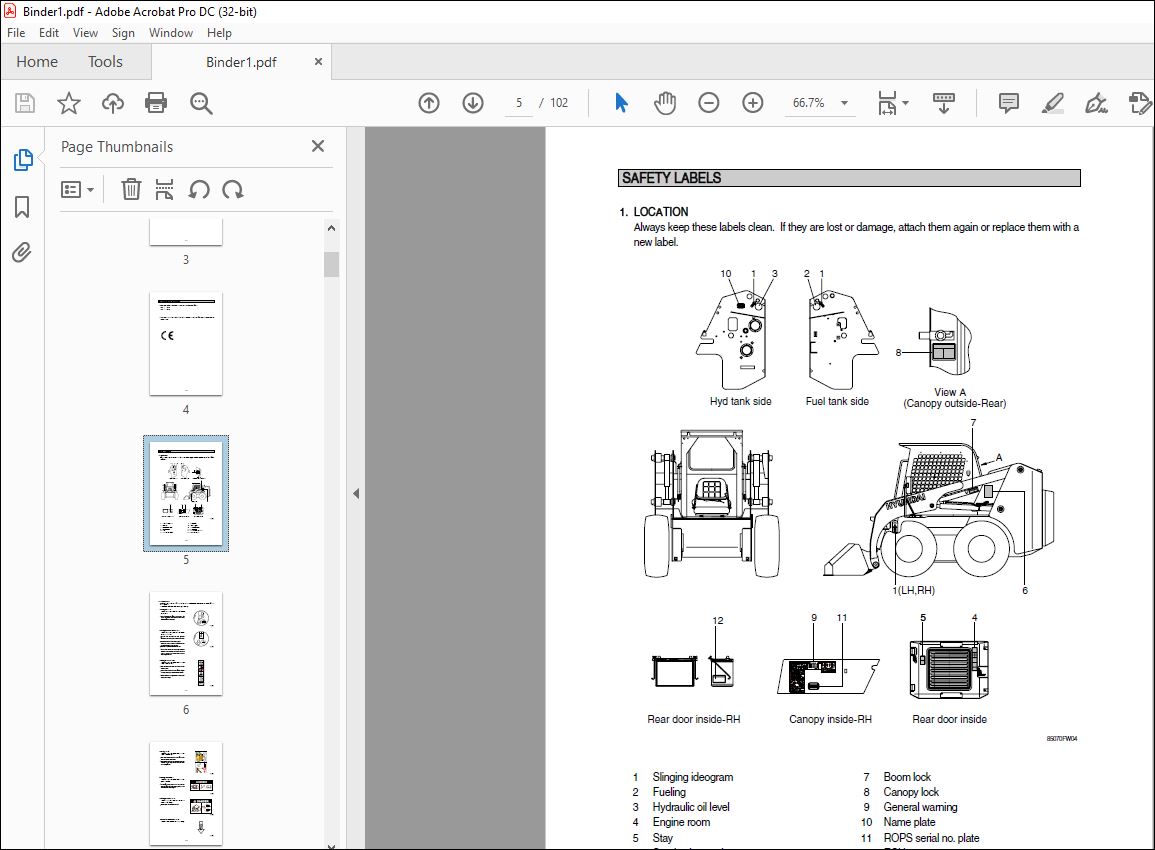The image size is (1155, 850).
Task: Click the cloud upload icon
Action: (113, 102)
